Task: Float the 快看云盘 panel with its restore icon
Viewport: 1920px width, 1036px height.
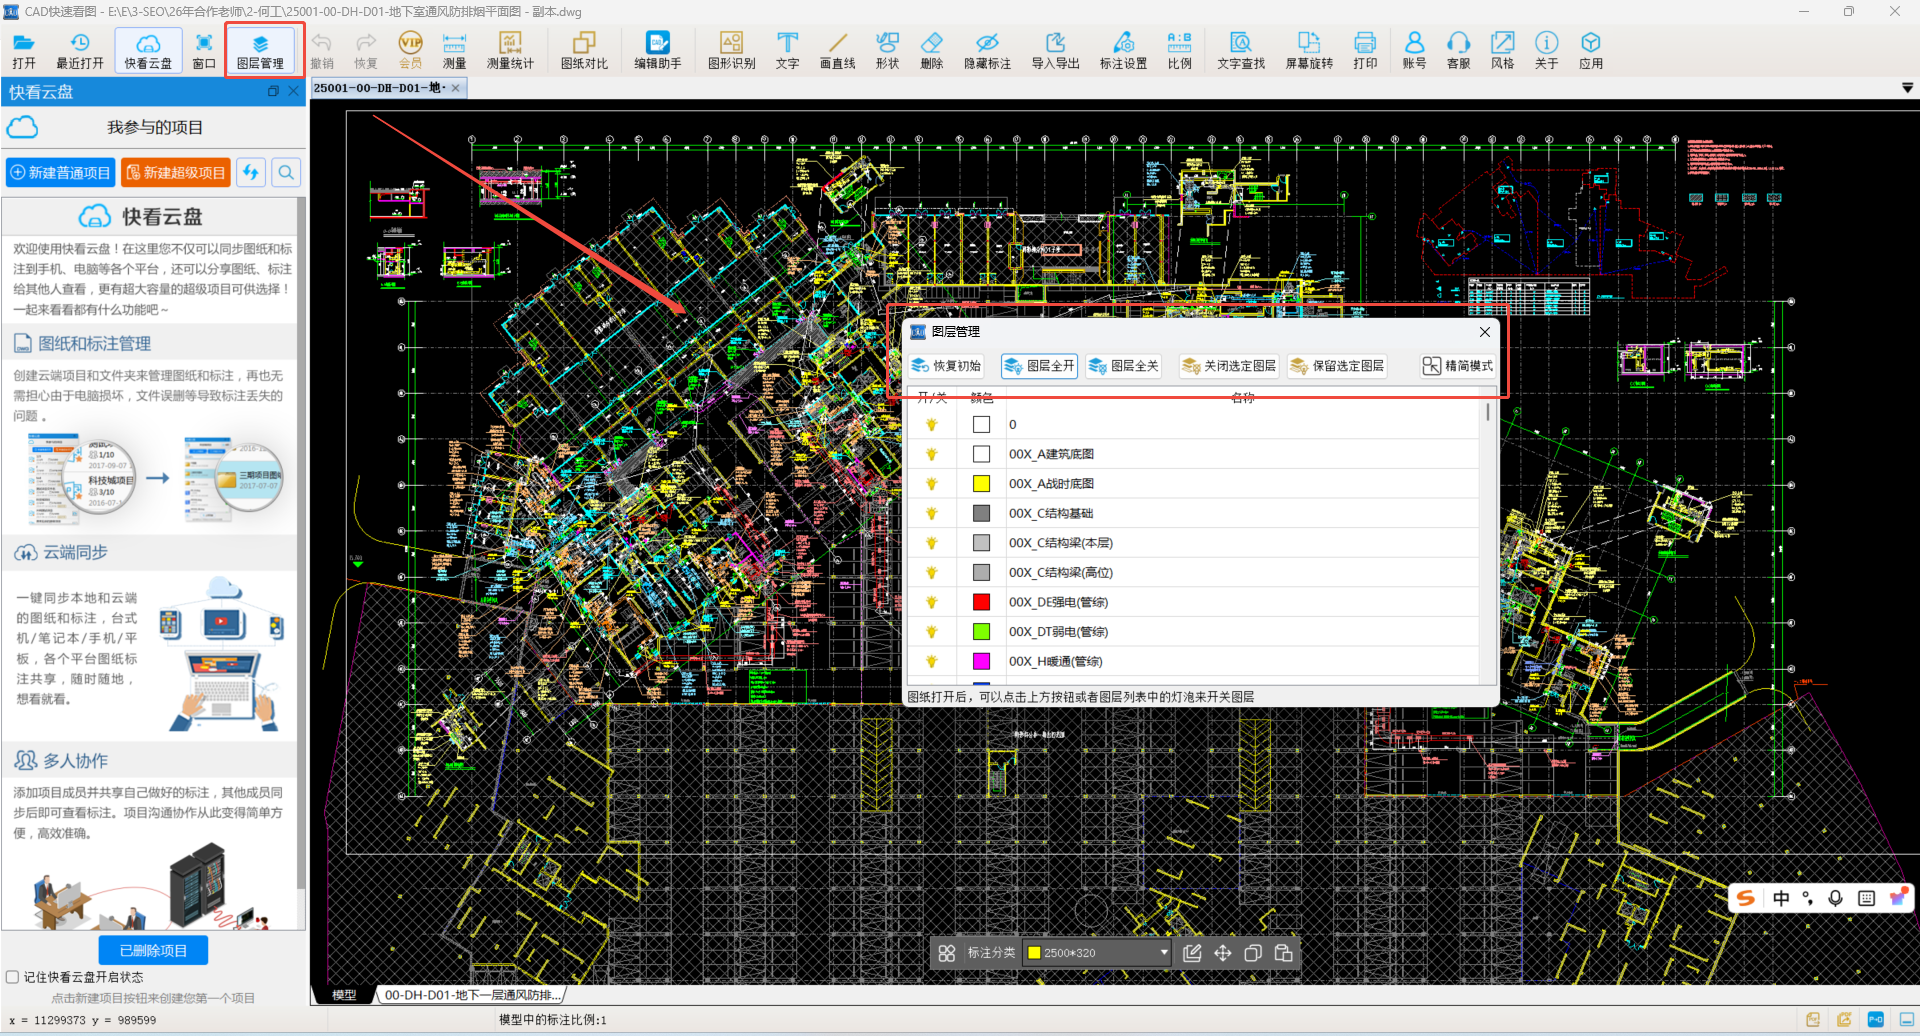Action: click(273, 91)
